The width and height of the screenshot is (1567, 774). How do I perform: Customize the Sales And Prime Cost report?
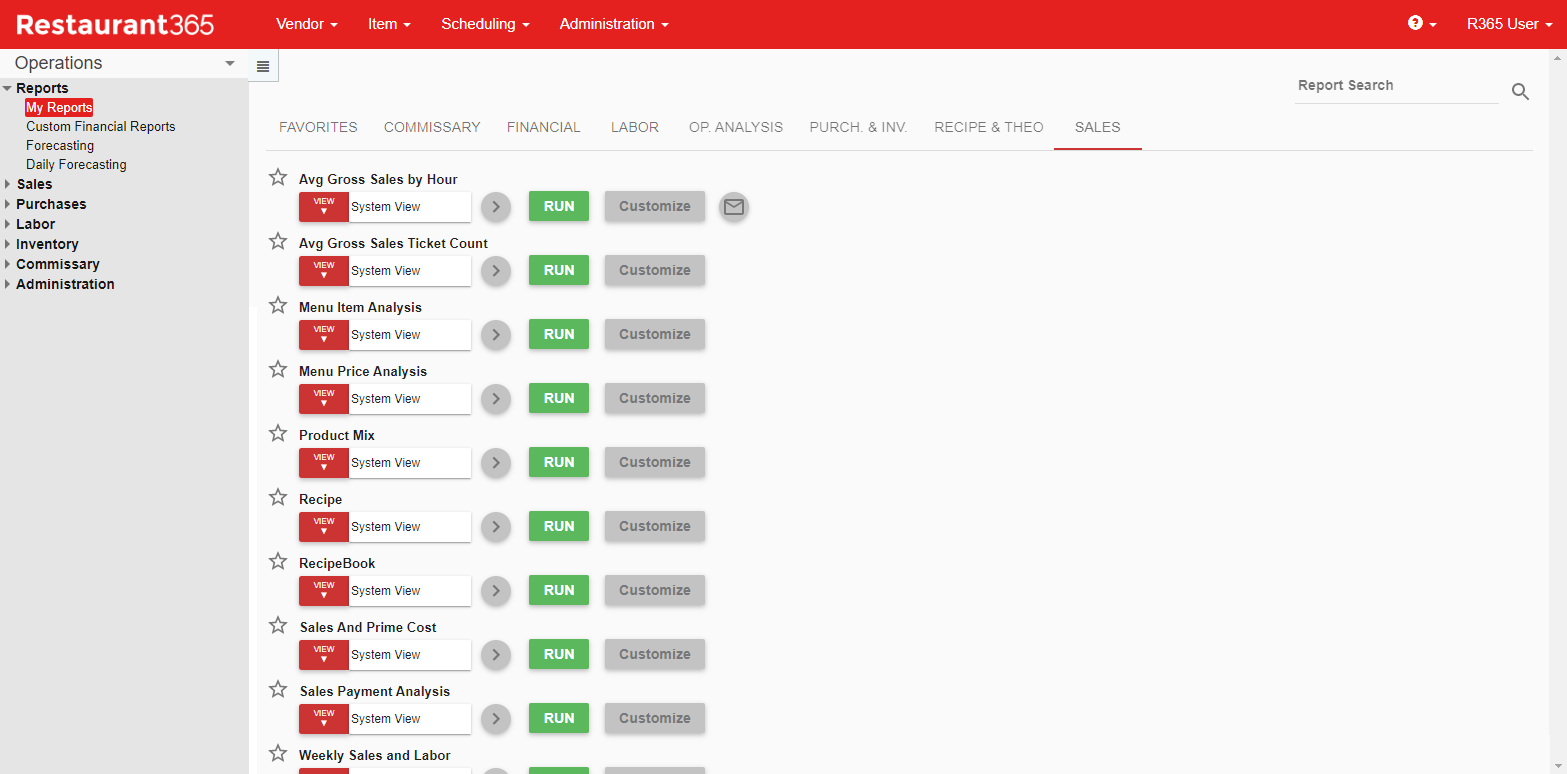tap(655, 655)
